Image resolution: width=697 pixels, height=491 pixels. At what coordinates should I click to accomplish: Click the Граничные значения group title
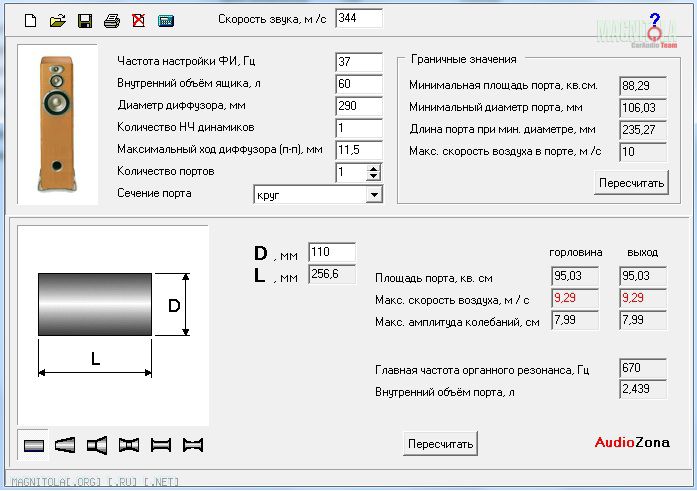coord(464,59)
